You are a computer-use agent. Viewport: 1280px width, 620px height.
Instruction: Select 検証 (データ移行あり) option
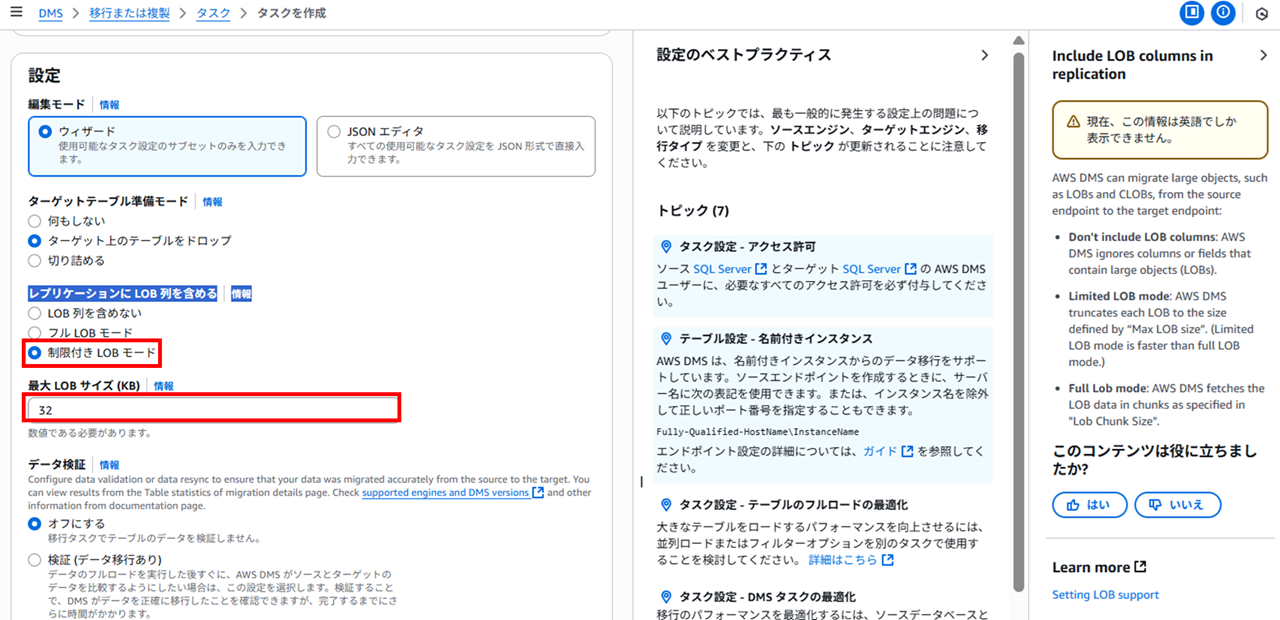point(35,560)
